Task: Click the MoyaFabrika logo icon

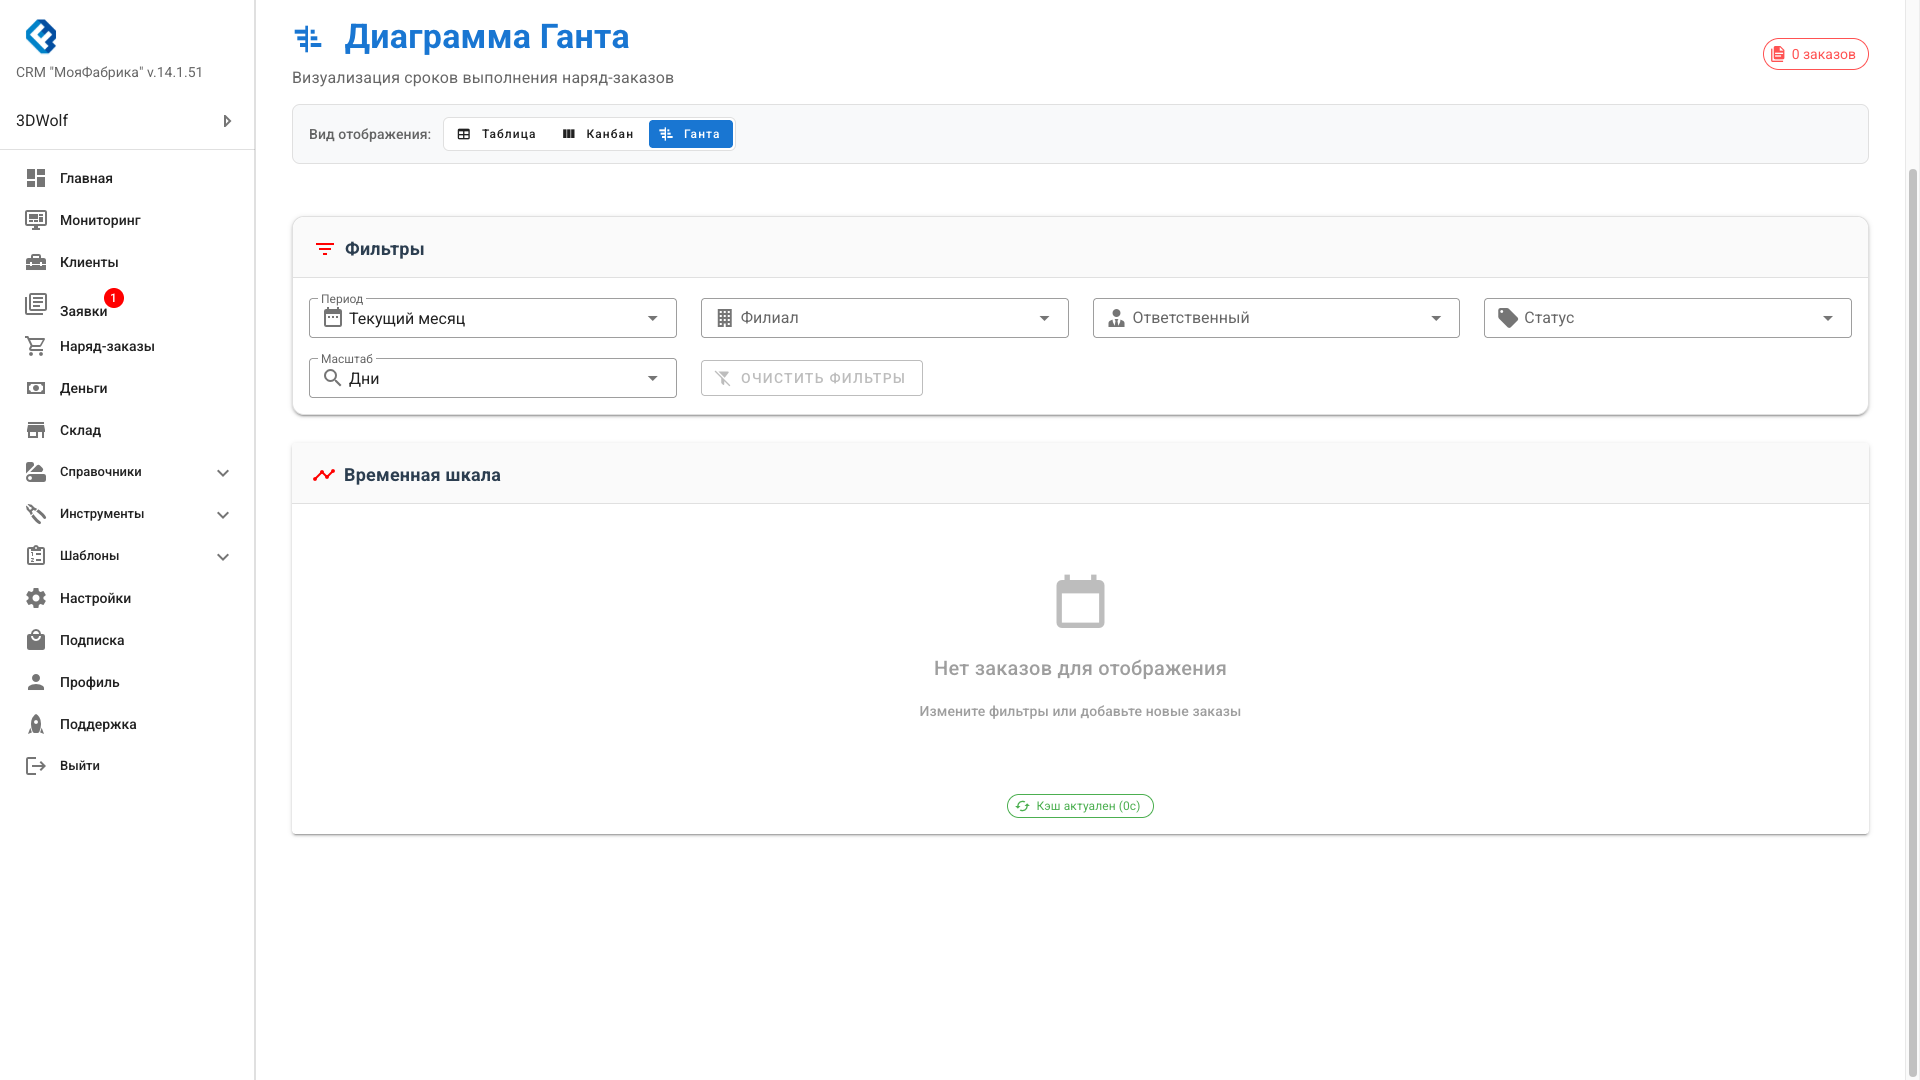Action: [41, 36]
